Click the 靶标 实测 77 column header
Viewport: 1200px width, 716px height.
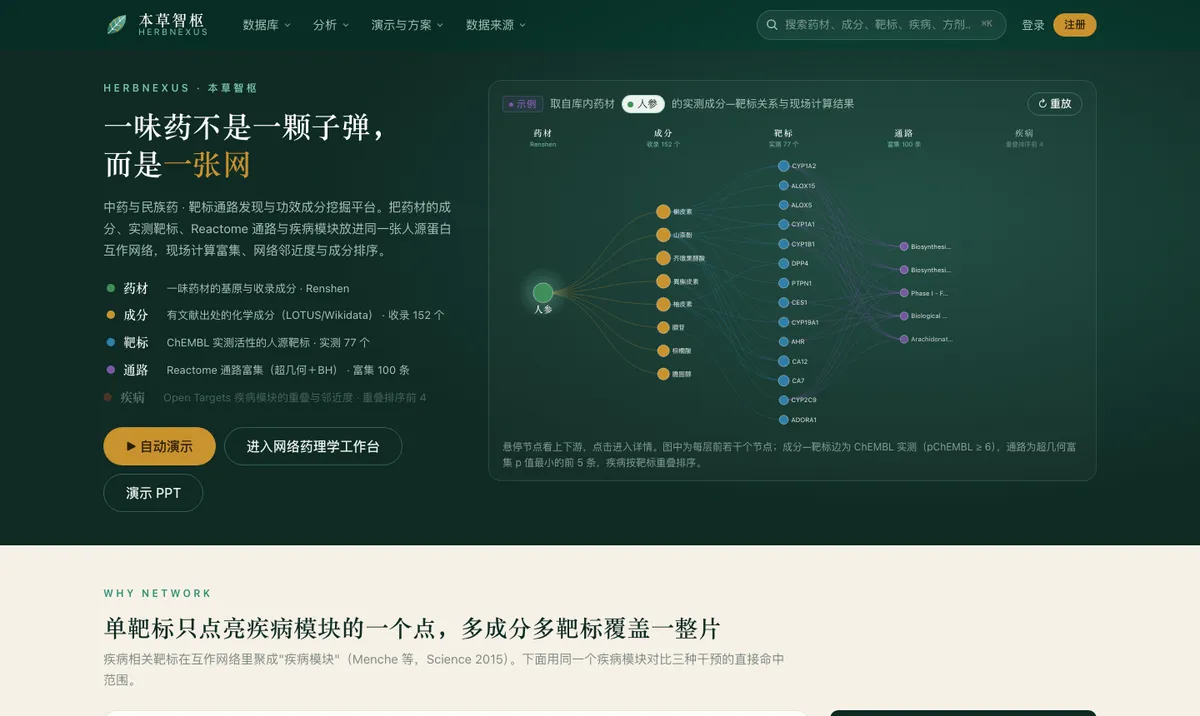784,138
